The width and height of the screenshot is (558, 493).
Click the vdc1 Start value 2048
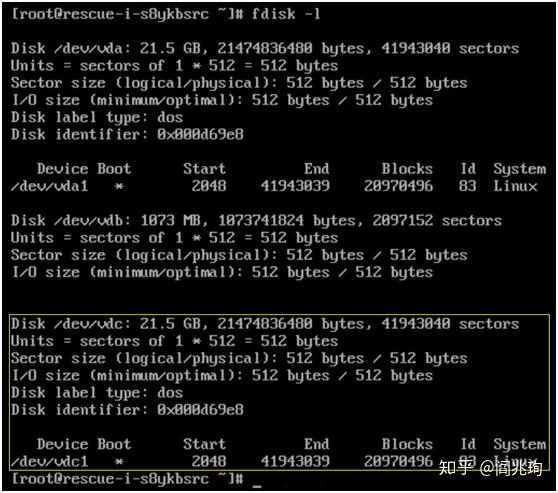pyautogui.click(x=209, y=462)
